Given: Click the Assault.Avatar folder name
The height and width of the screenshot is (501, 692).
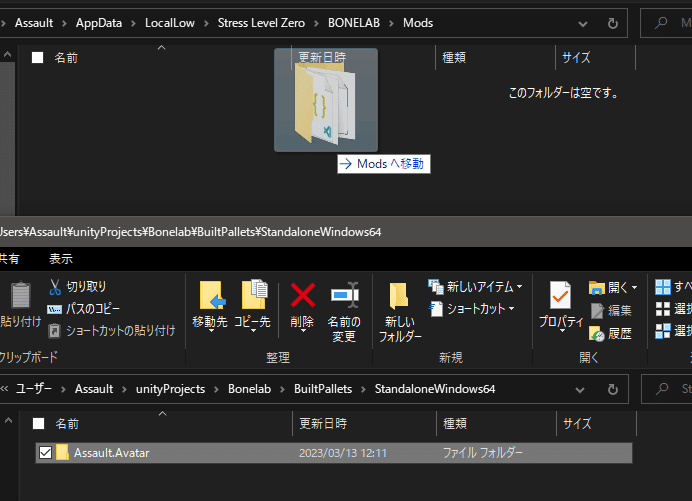Looking at the screenshot, I should point(112,453).
